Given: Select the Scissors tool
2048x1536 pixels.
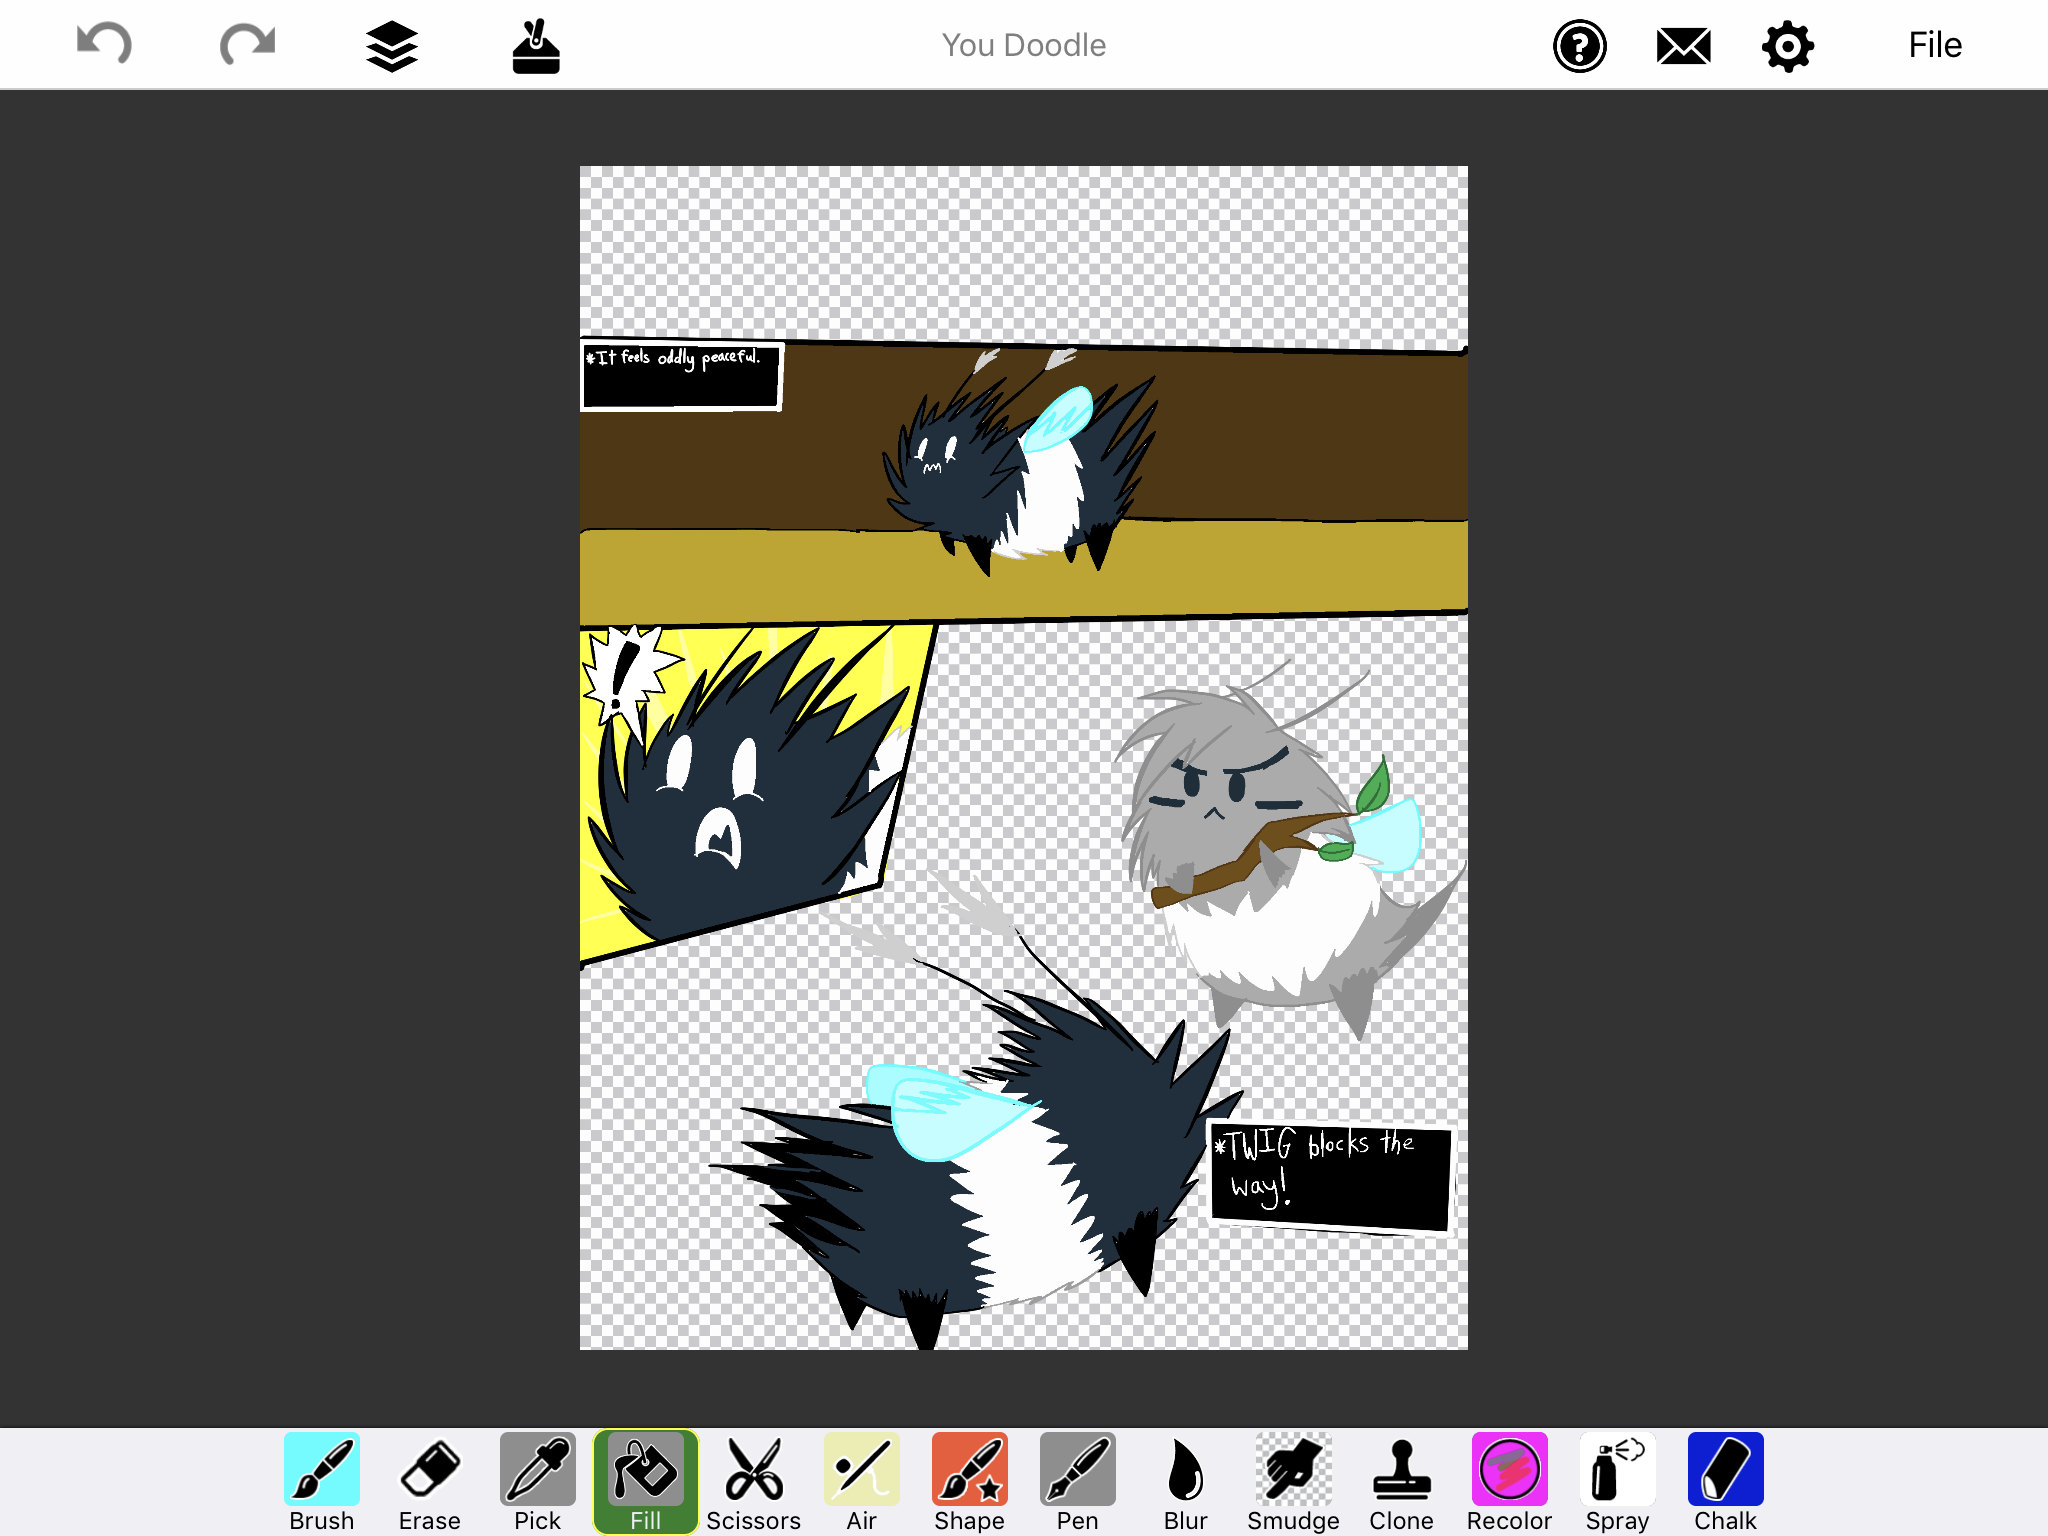Looking at the screenshot, I should point(750,1470).
